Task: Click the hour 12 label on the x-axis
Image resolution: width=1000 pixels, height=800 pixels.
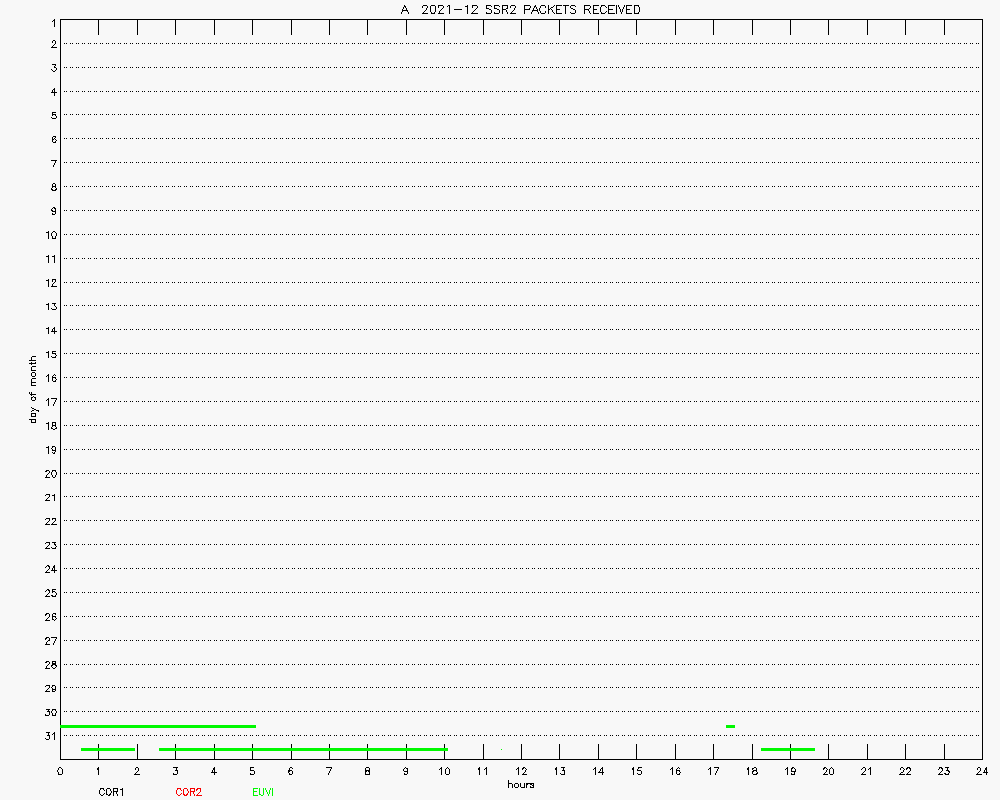Action: [521, 771]
